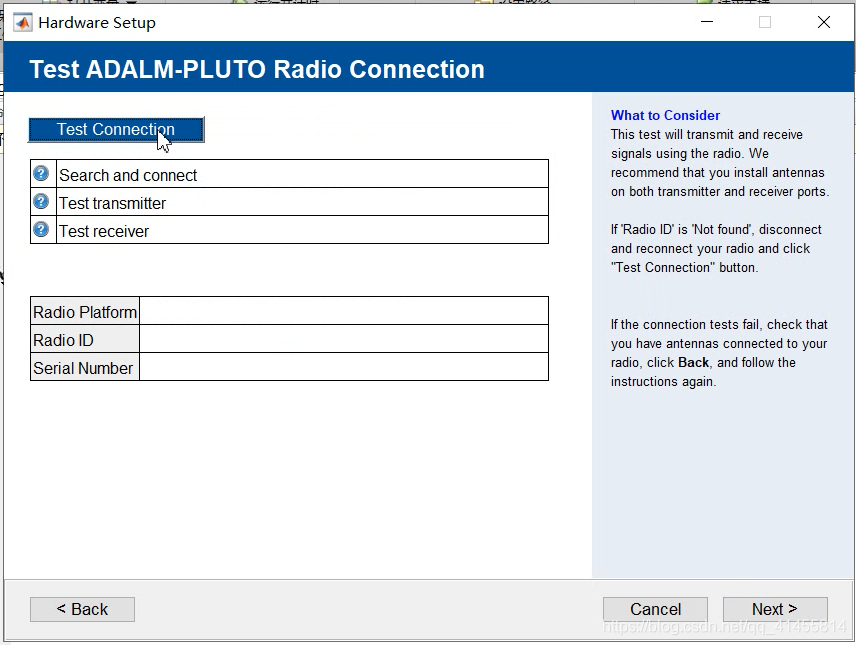The image size is (856, 645).
Task: Click the What to Consider heading
Action: click(665, 115)
